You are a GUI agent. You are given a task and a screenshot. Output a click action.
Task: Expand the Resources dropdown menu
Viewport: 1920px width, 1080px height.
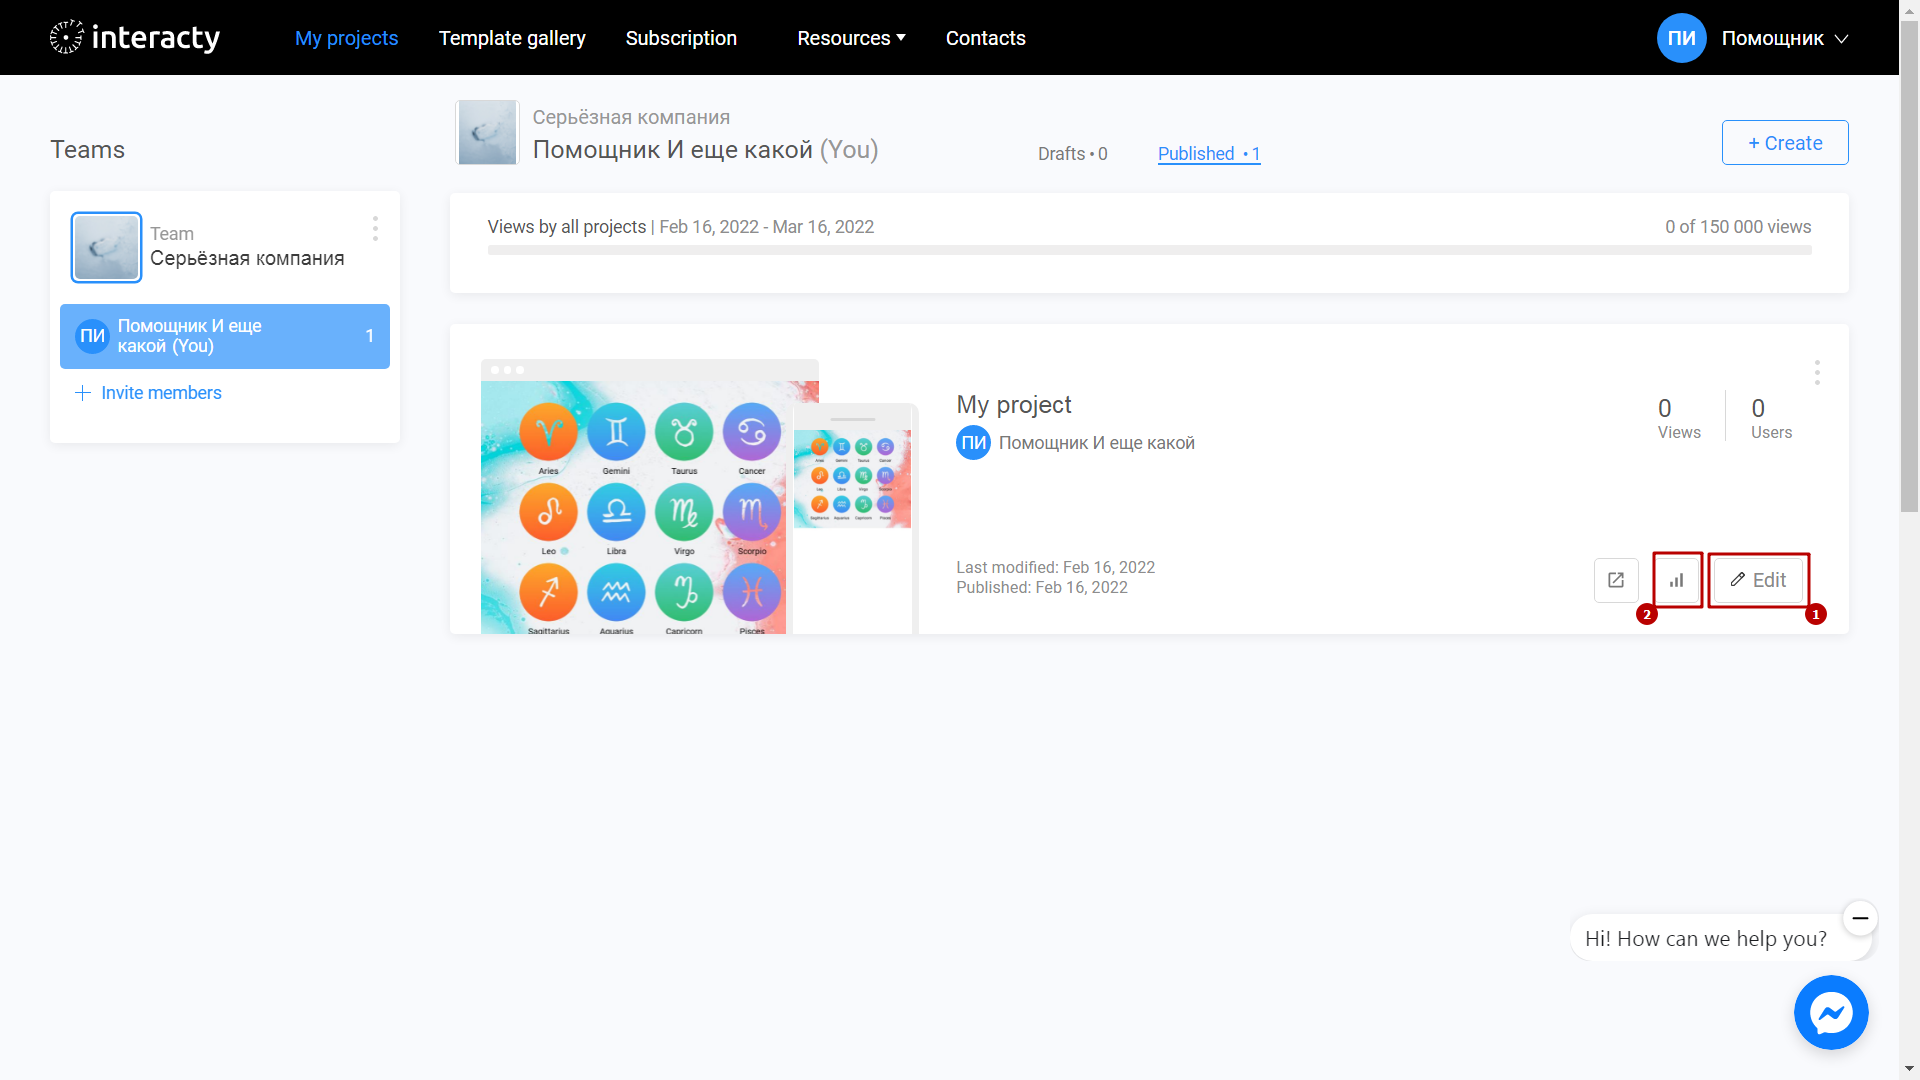pyautogui.click(x=849, y=37)
